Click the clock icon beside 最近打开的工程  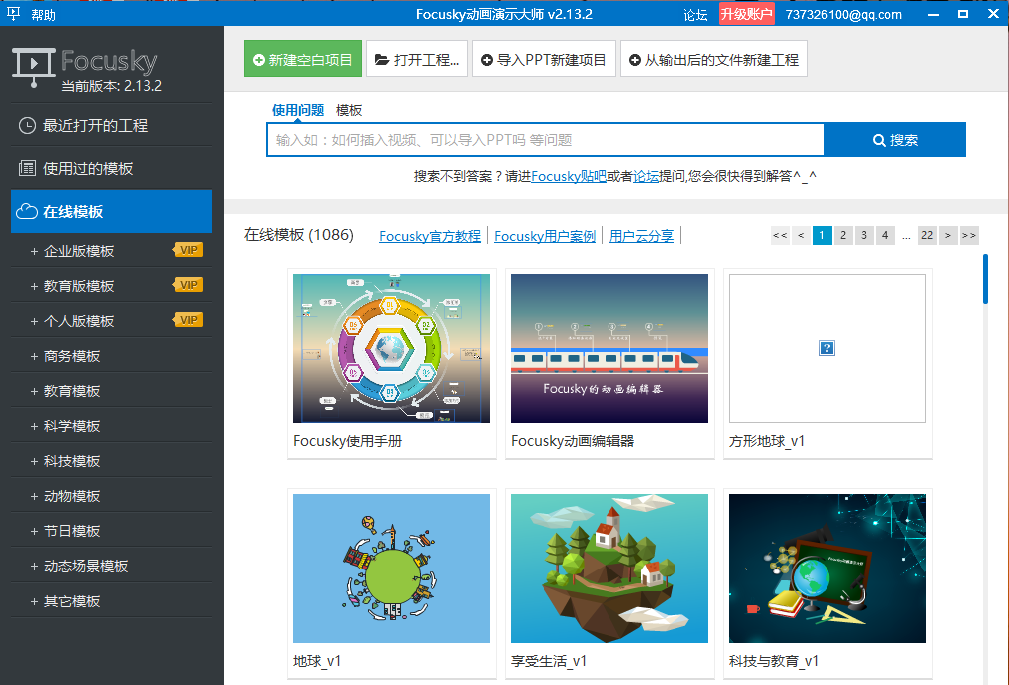tap(27, 126)
